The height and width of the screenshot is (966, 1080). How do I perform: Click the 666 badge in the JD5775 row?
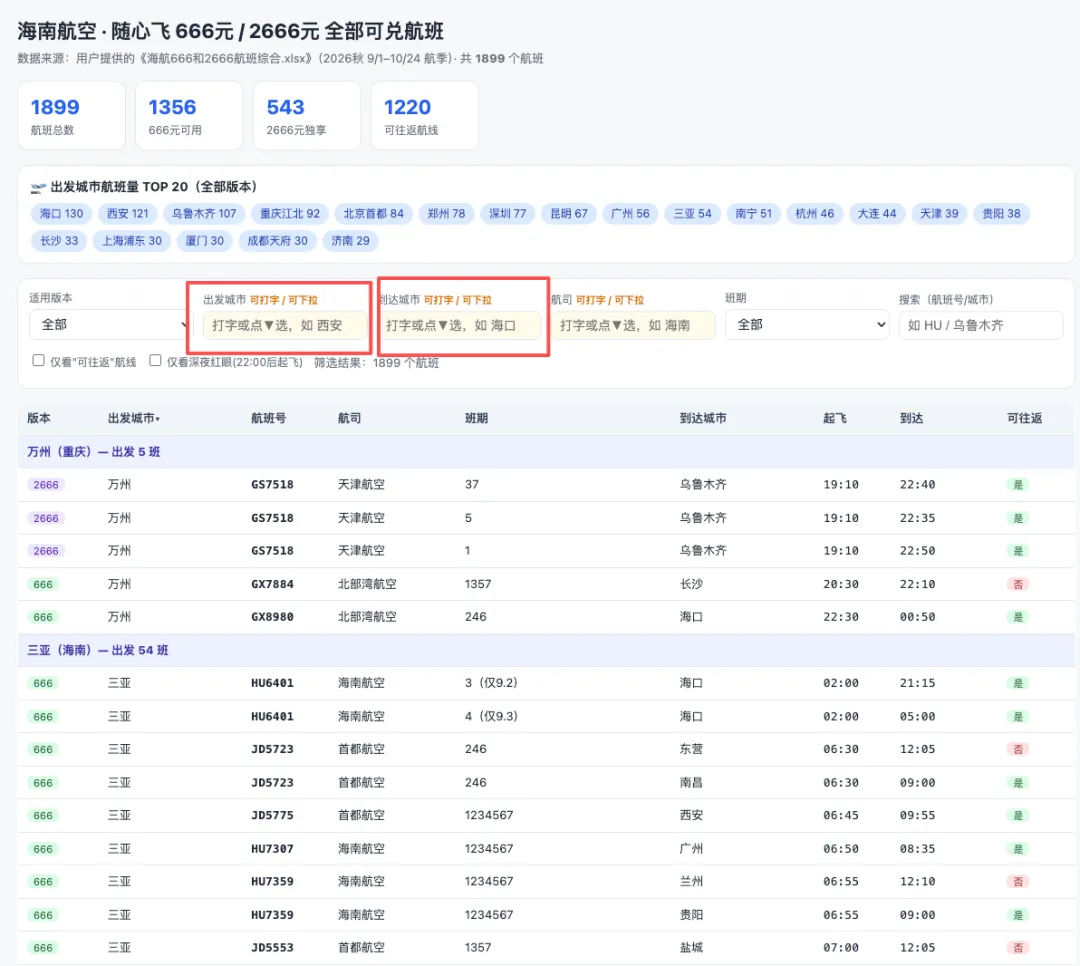coord(43,816)
